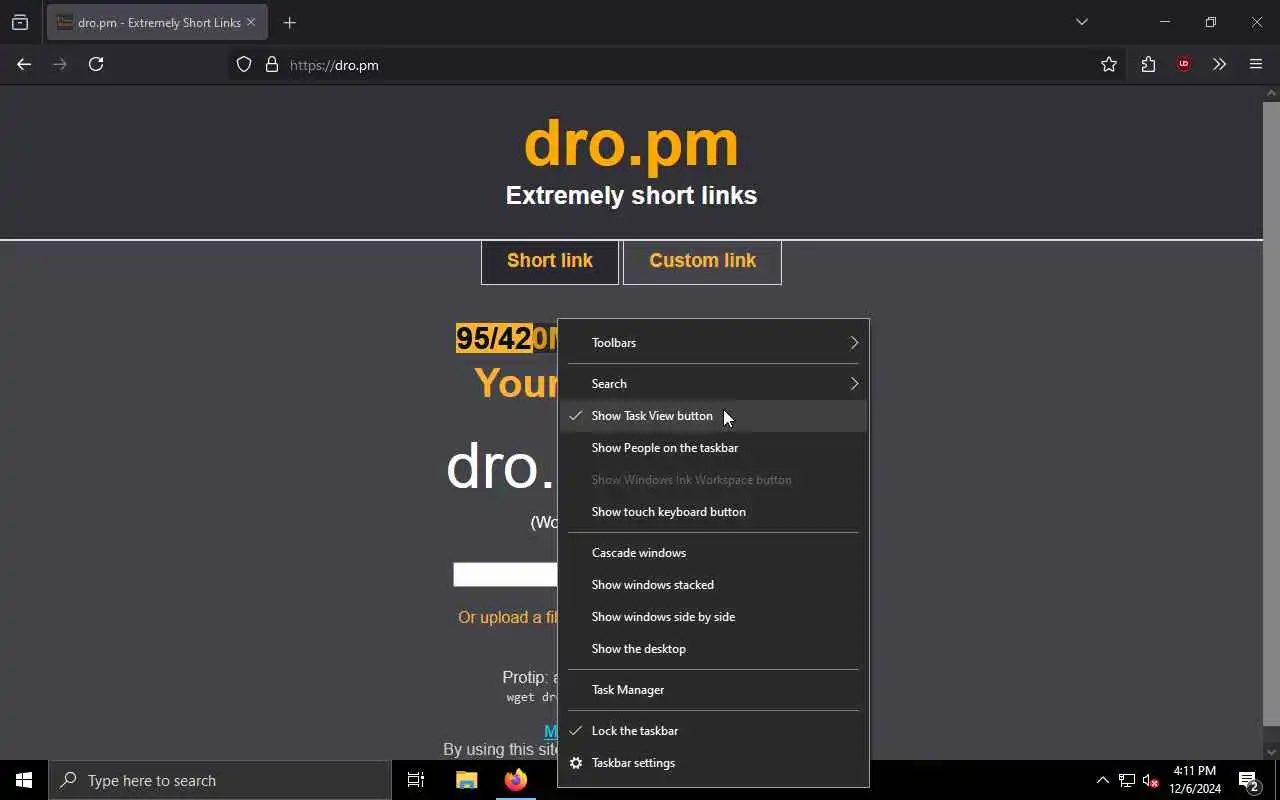Expand the Search submenu

(x=713, y=384)
